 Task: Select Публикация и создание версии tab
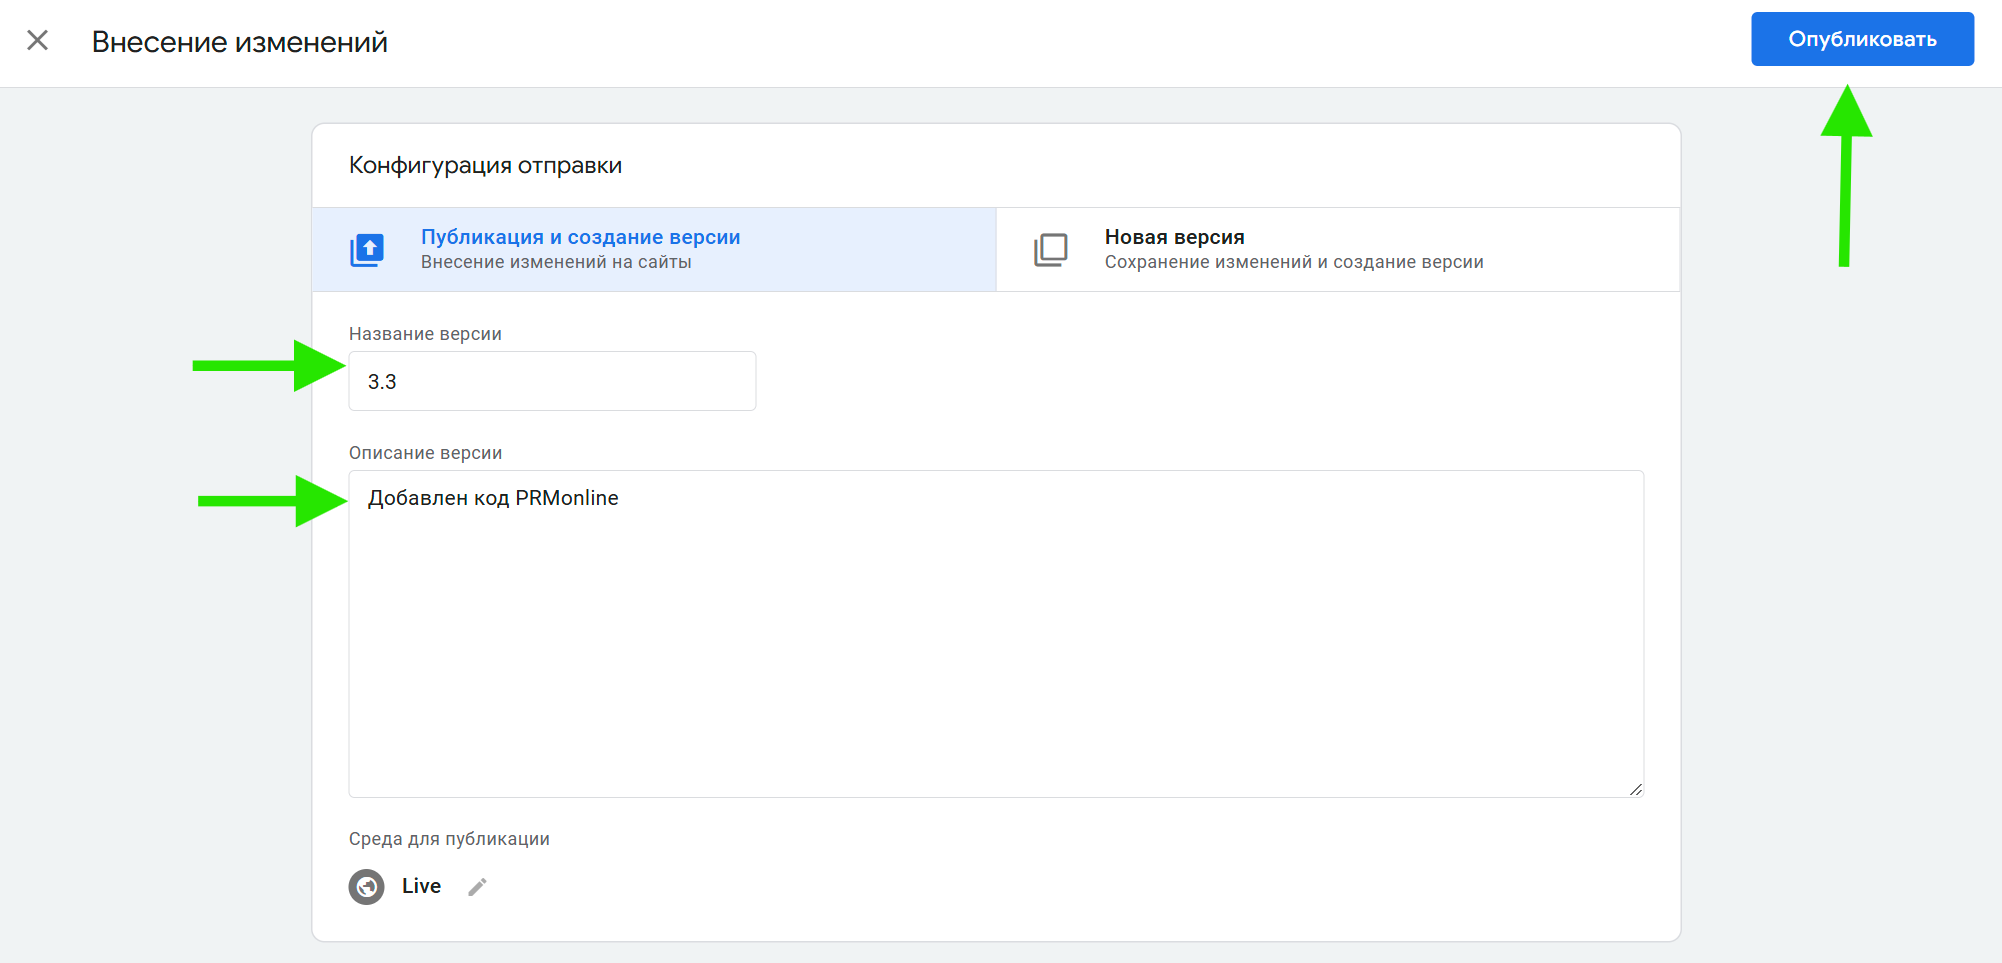[x=580, y=237]
